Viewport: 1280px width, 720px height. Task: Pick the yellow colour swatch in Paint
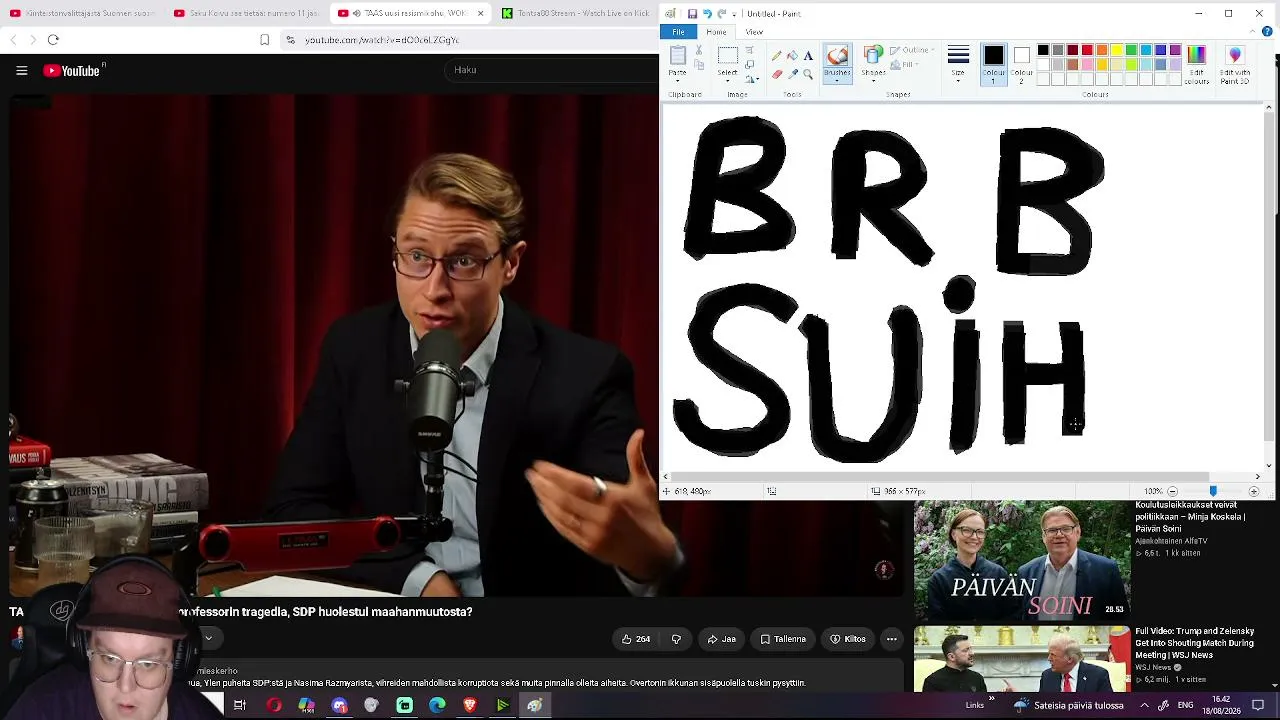pyautogui.click(x=1117, y=50)
